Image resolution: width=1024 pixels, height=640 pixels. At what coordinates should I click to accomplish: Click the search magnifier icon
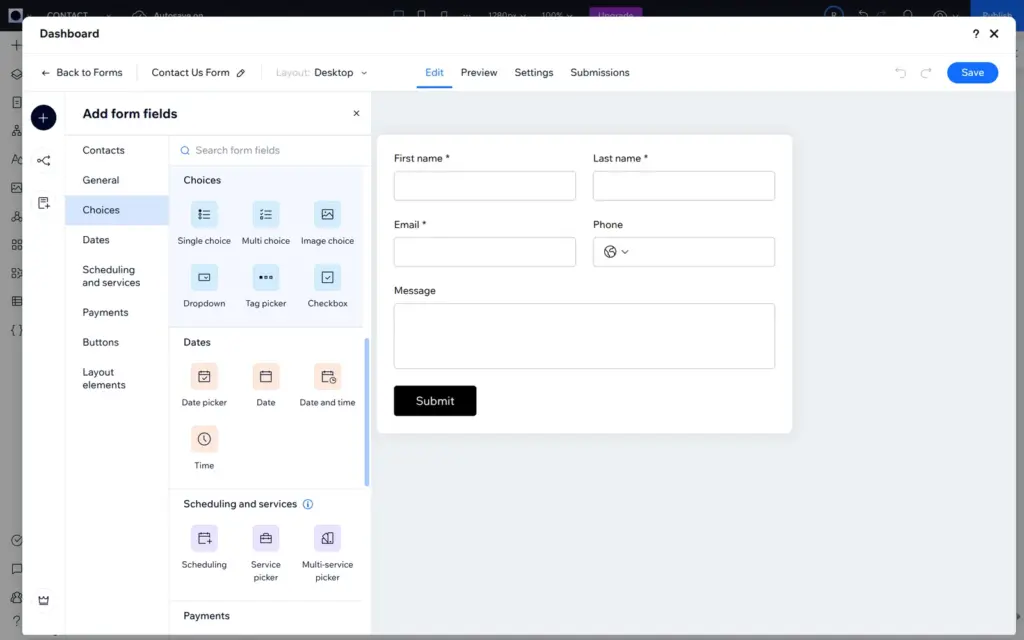click(x=185, y=150)
